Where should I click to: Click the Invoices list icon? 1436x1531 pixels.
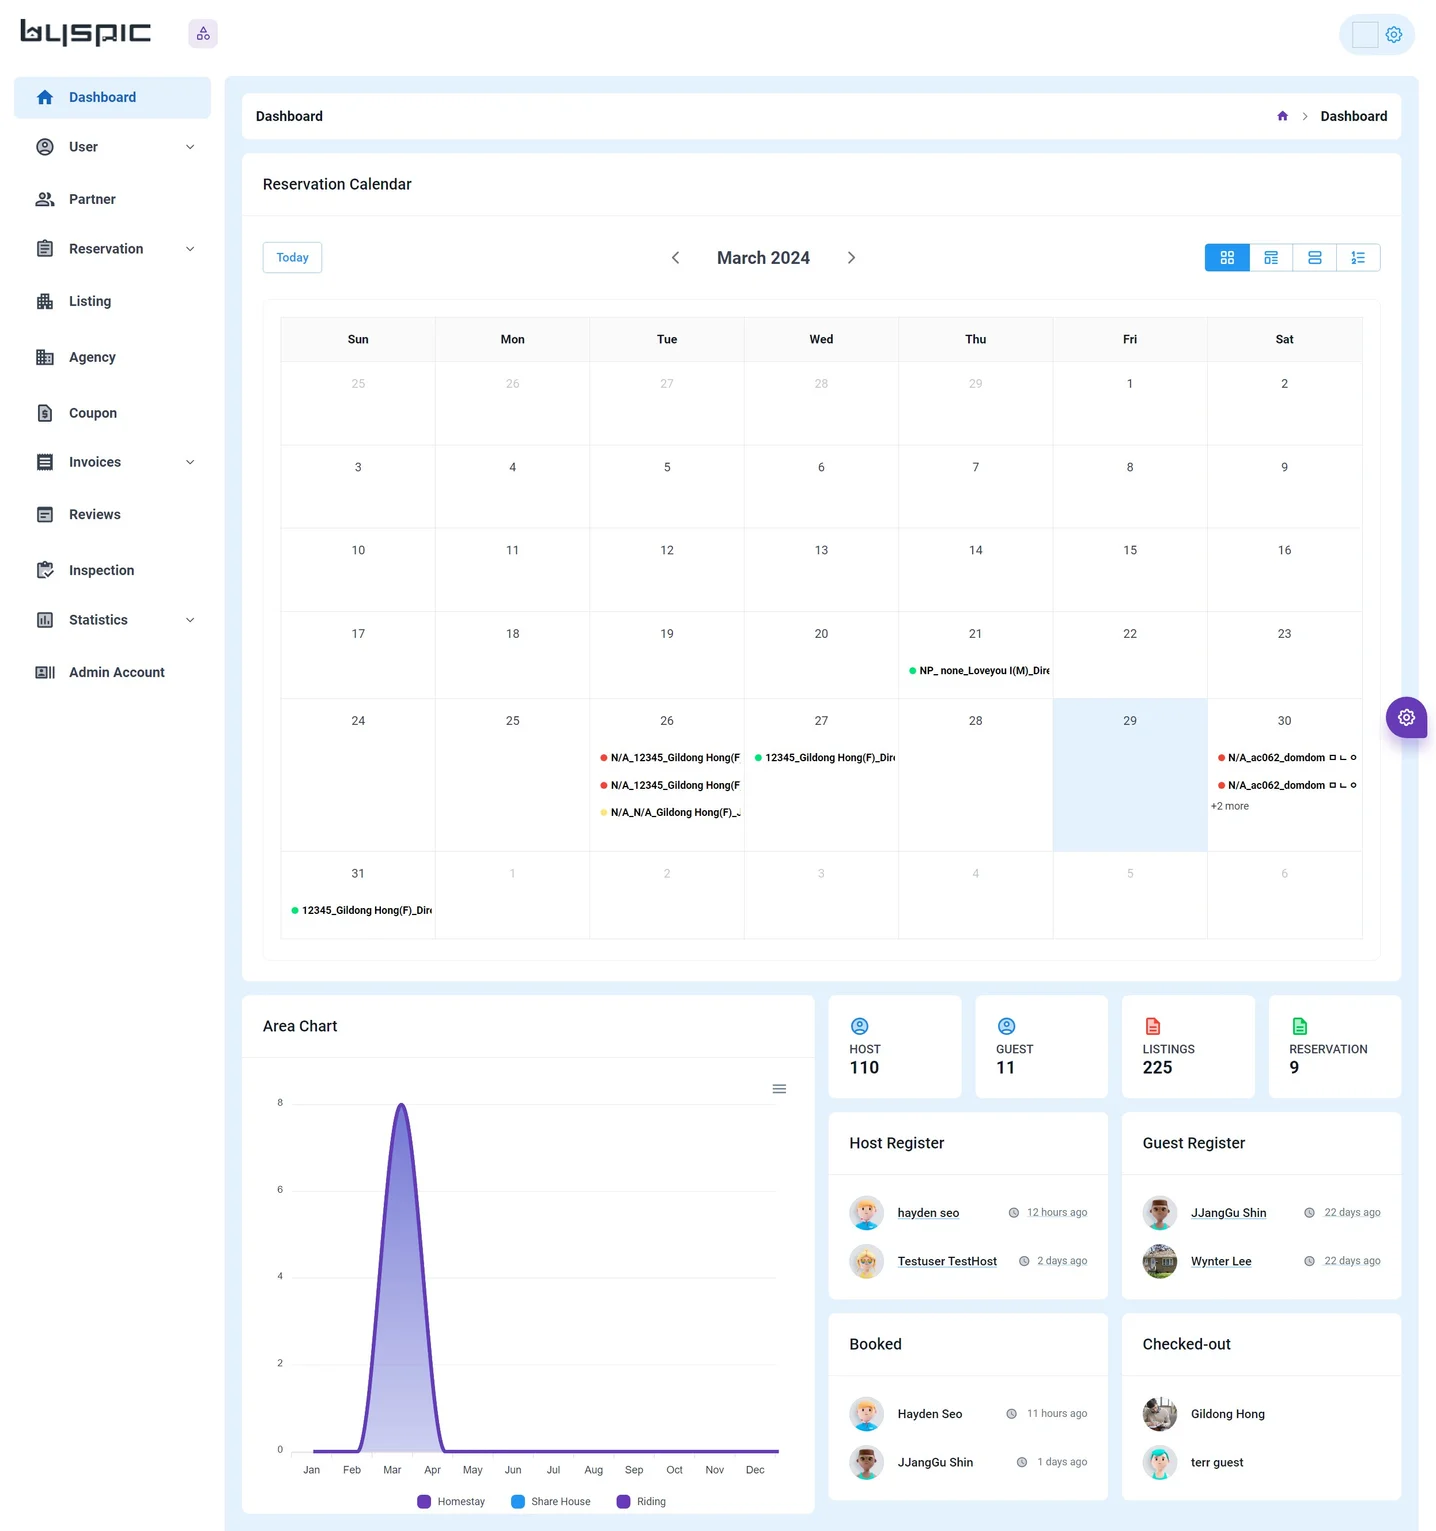click(45, 462)
